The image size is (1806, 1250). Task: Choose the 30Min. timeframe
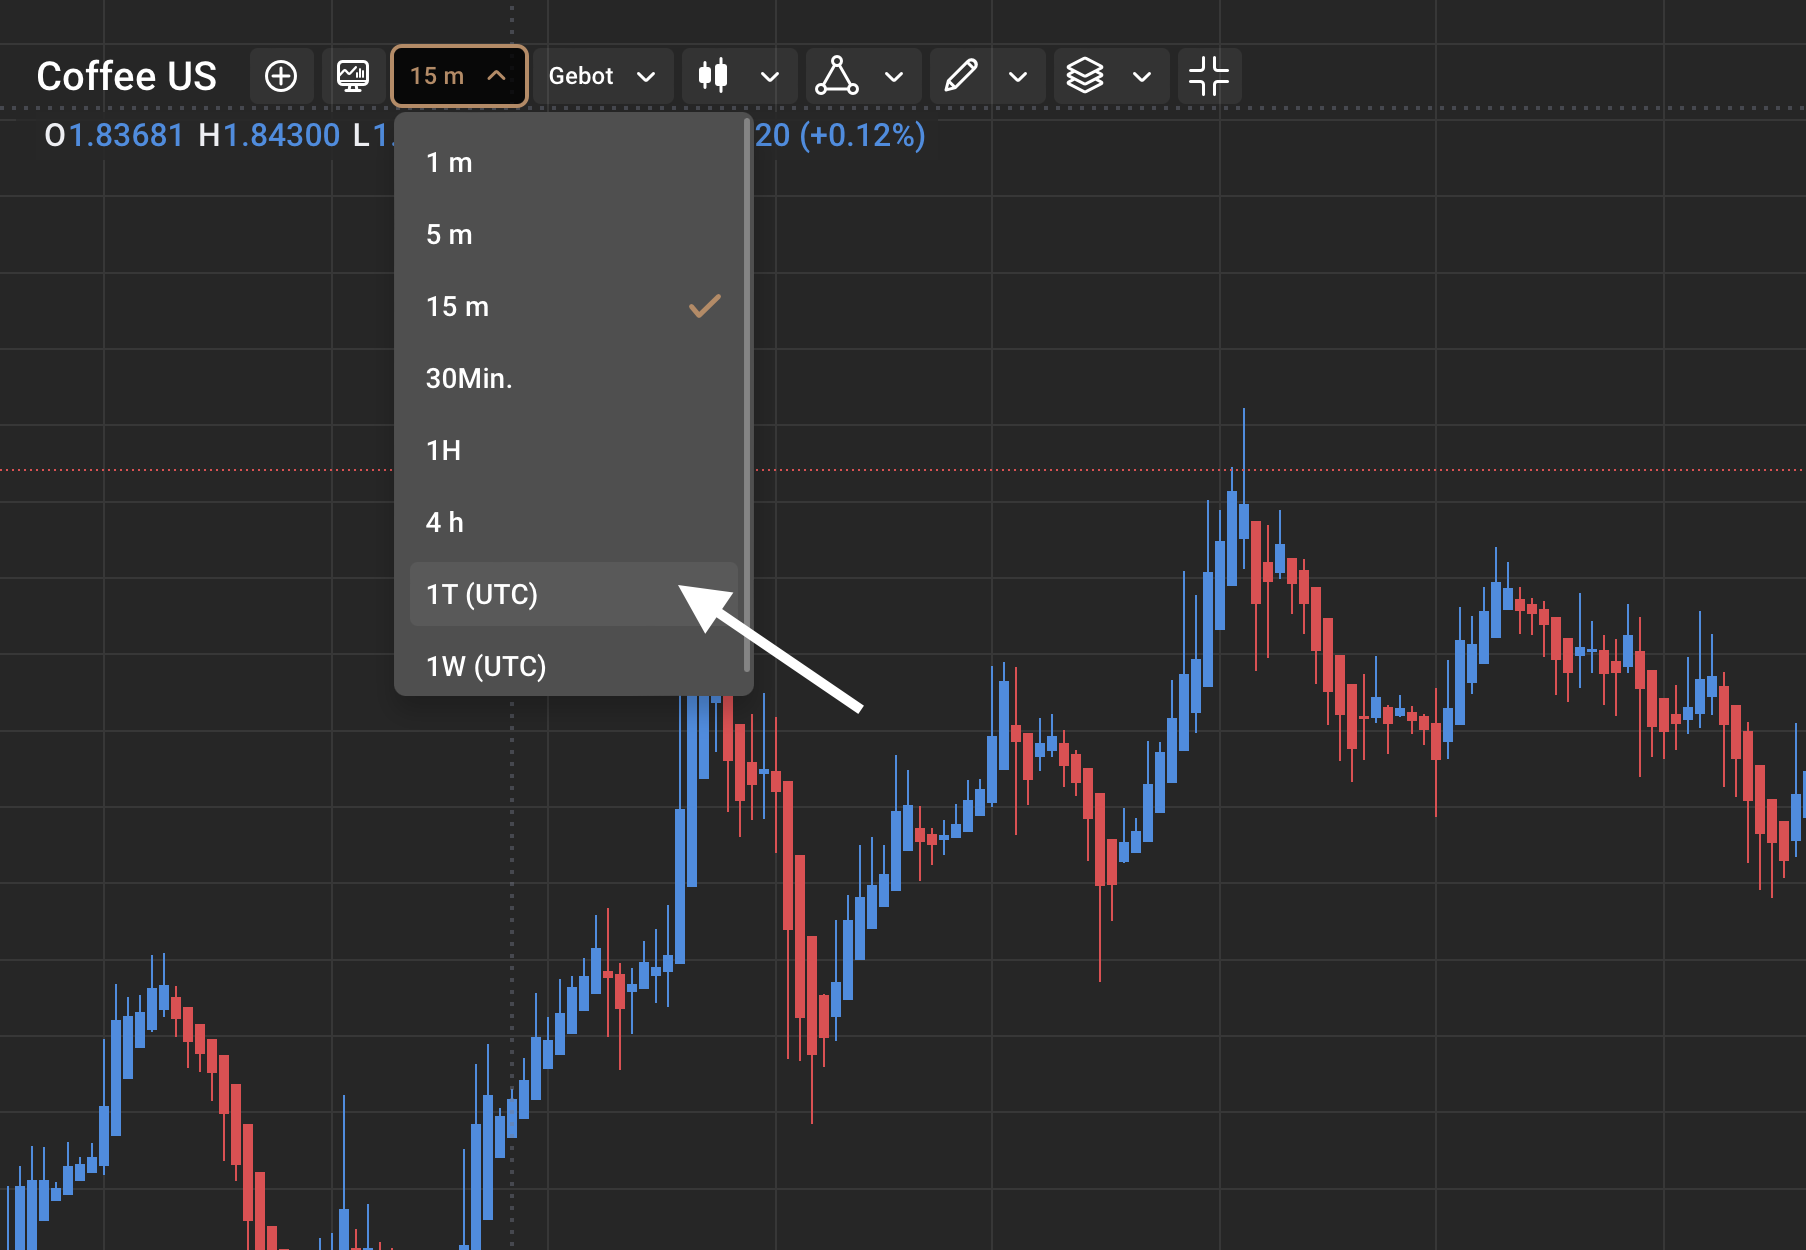click(x=573, y=379)
